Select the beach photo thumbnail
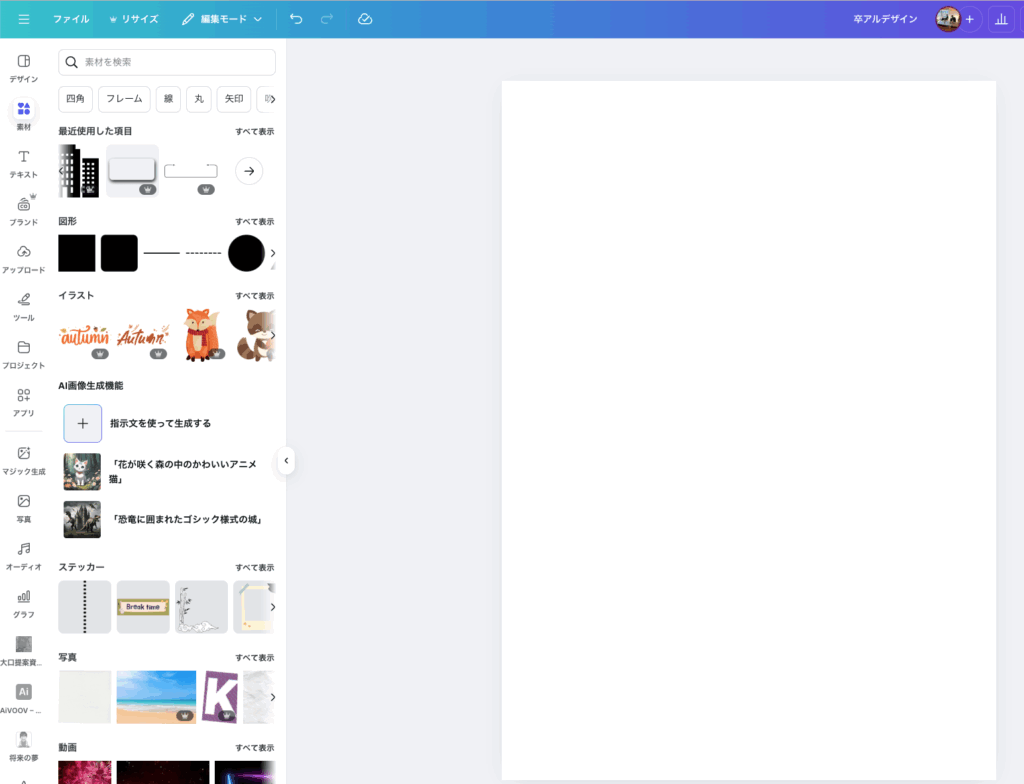This screenshot has width=1024, height=784. pyautogui.click(x=156, y=696)
